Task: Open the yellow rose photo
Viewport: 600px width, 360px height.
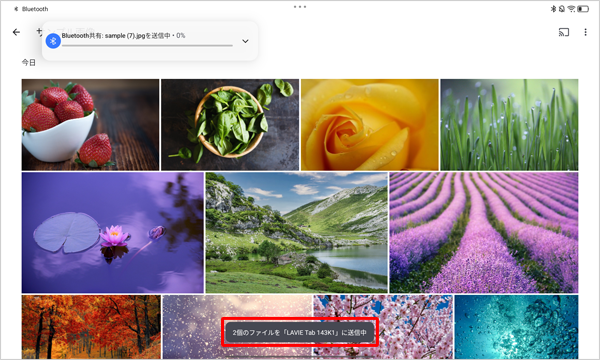Action: coord(370,125)
